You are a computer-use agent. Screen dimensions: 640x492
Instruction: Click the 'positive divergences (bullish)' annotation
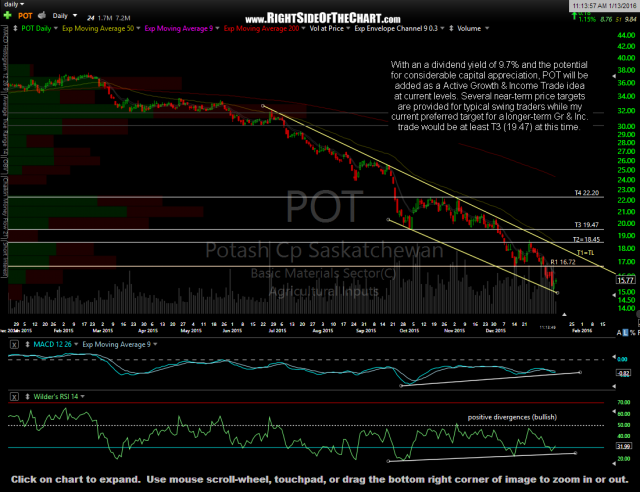tap(512, 417)
